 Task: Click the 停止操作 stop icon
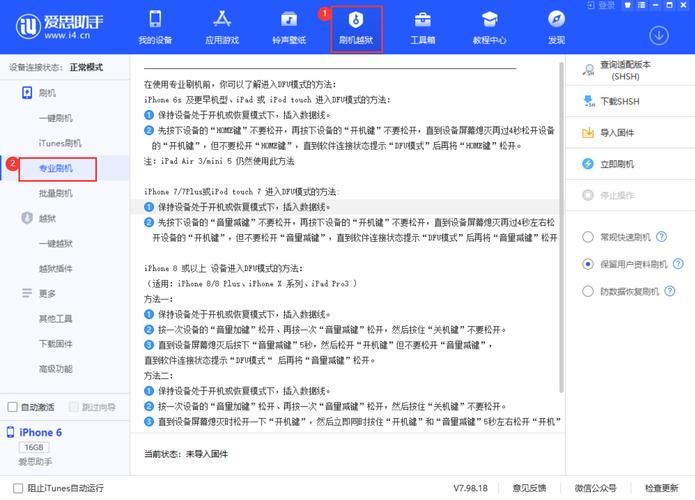tap(588, 195)
